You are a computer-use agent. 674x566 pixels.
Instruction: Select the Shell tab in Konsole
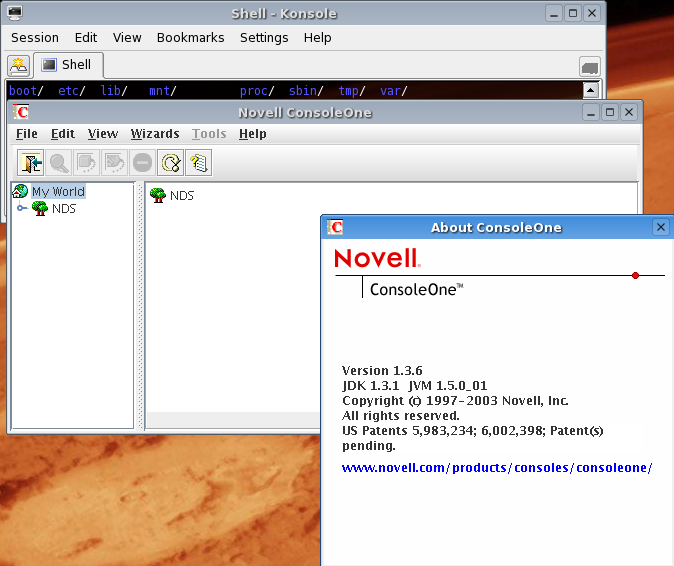68,65
